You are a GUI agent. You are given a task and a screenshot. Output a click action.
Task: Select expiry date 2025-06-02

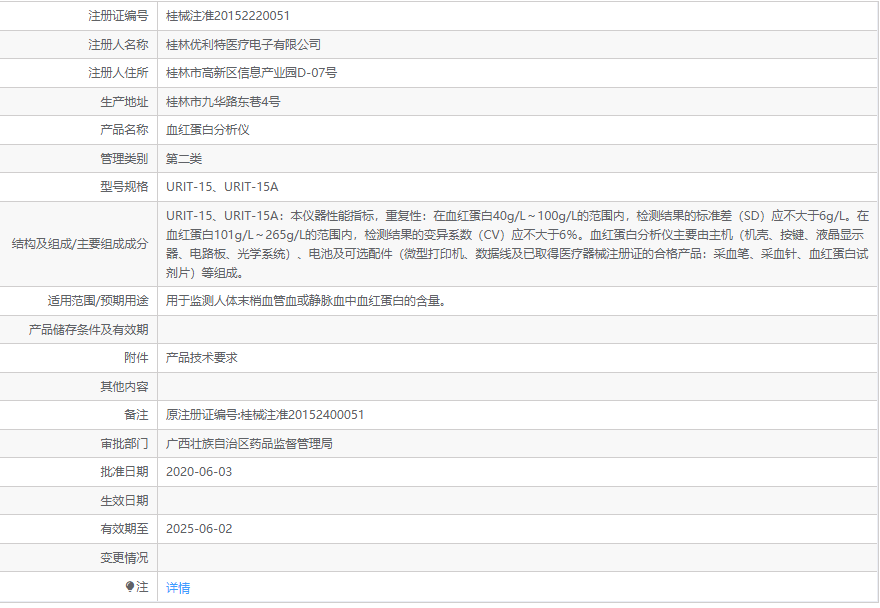tap(199, 529)
